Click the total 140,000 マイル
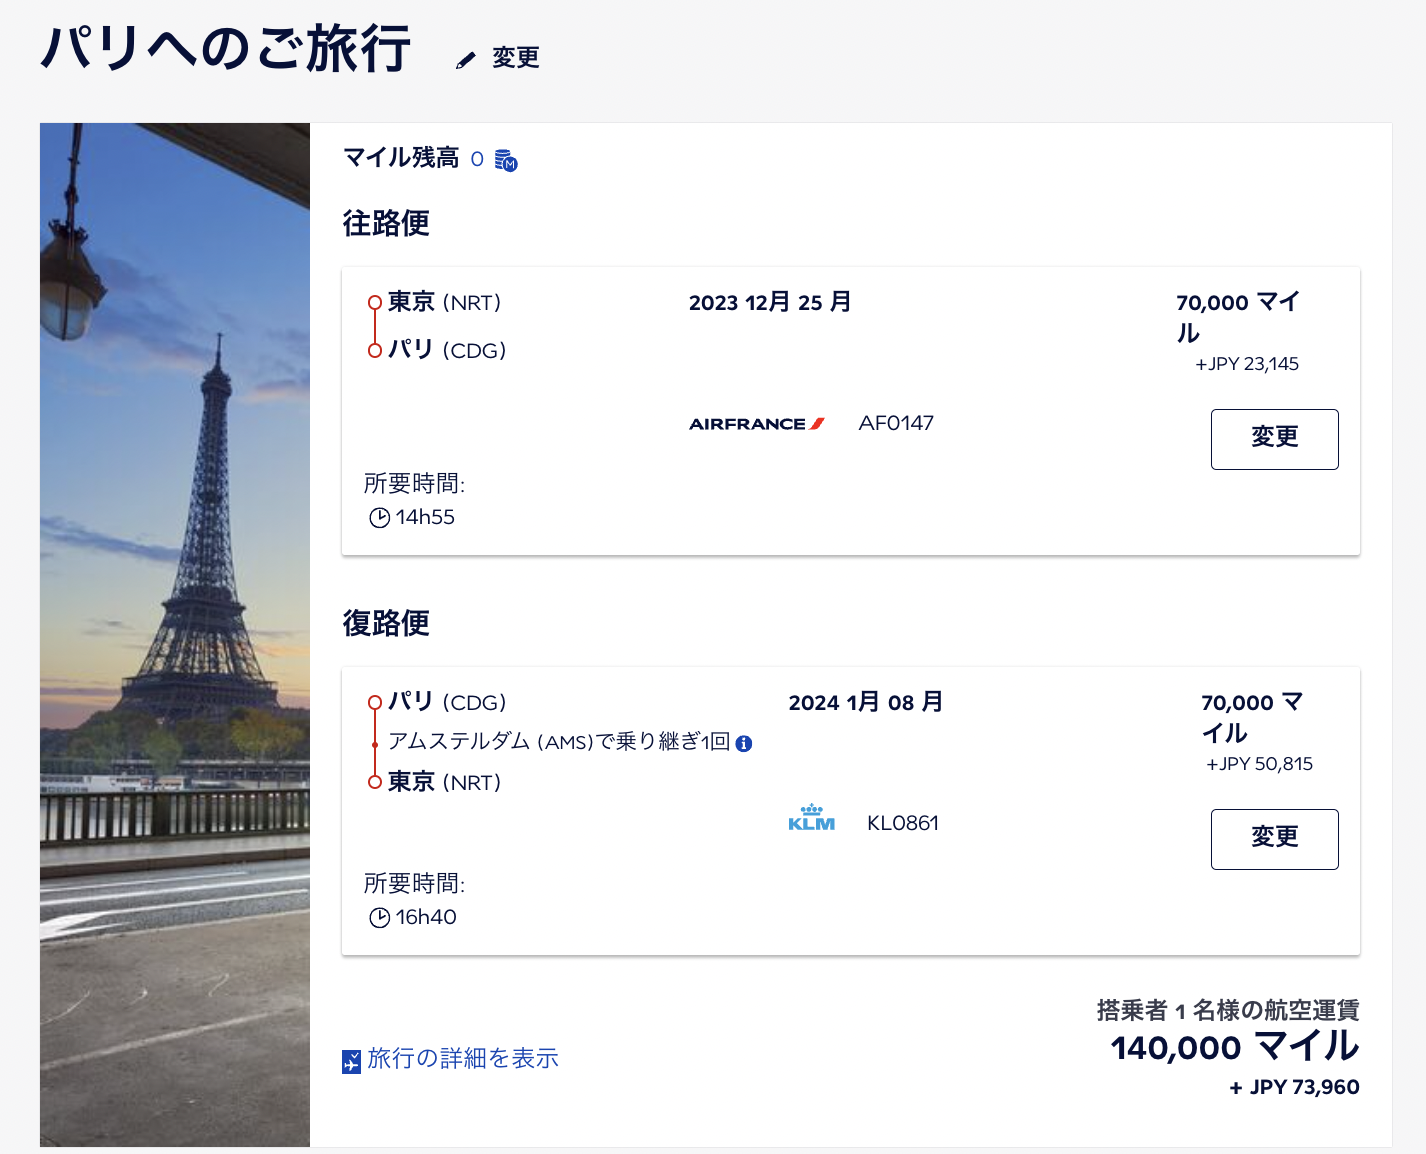 (x=1235, y=1047)
